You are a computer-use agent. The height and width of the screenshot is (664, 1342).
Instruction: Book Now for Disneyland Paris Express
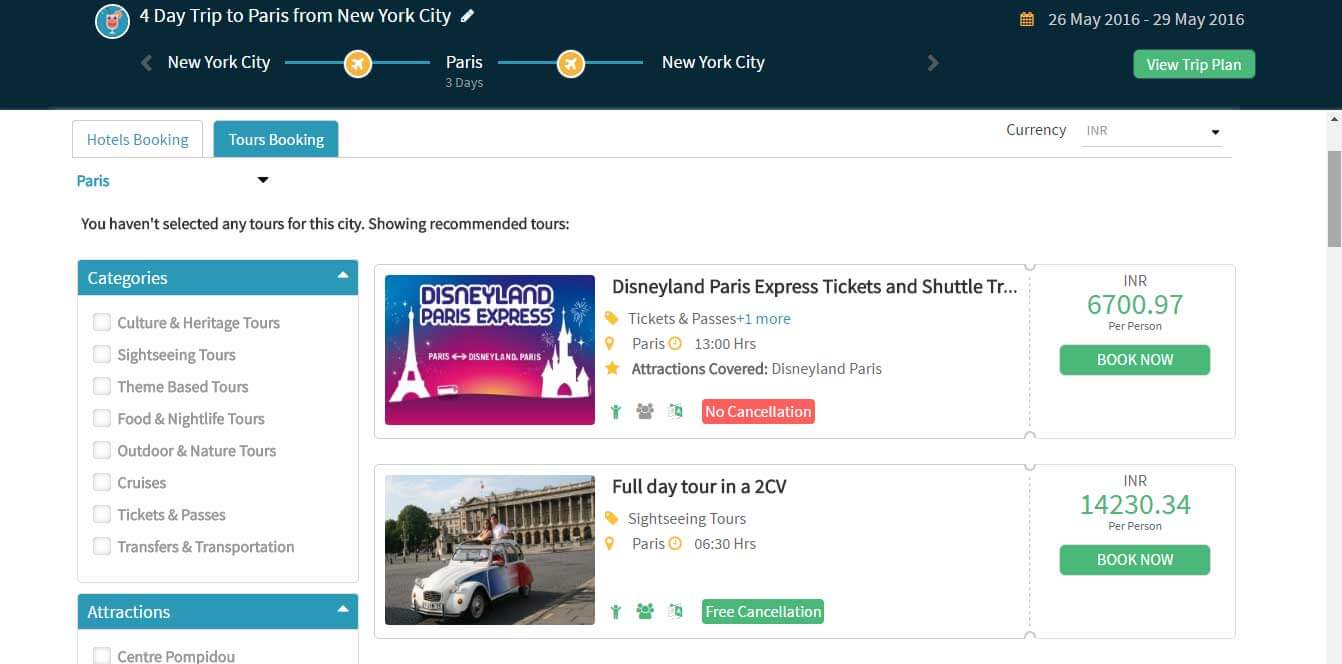1135,360
